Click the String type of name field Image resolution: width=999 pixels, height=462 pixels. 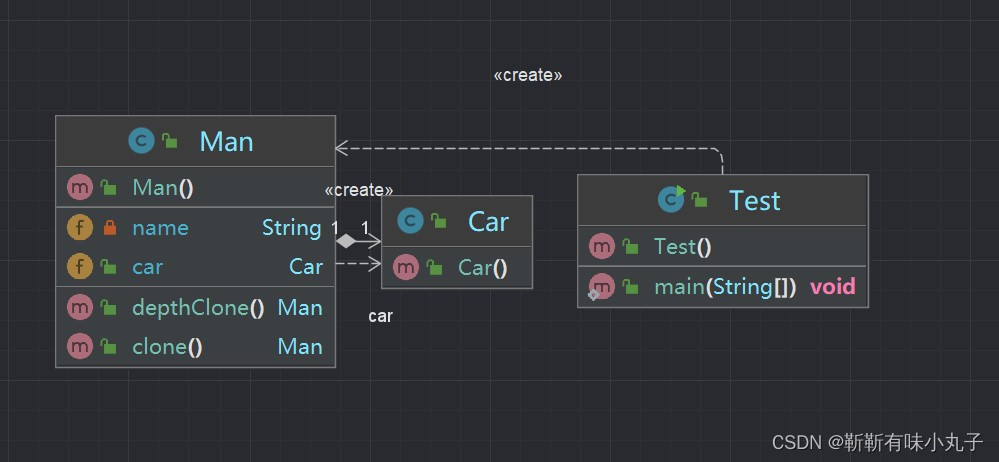click(292, 228)
